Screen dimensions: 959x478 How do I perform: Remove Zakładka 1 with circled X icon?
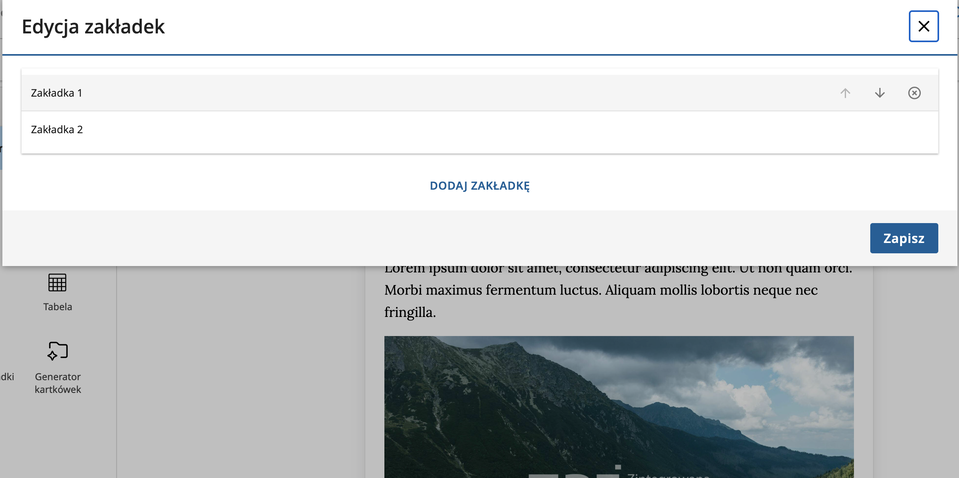tap(914, 93)
